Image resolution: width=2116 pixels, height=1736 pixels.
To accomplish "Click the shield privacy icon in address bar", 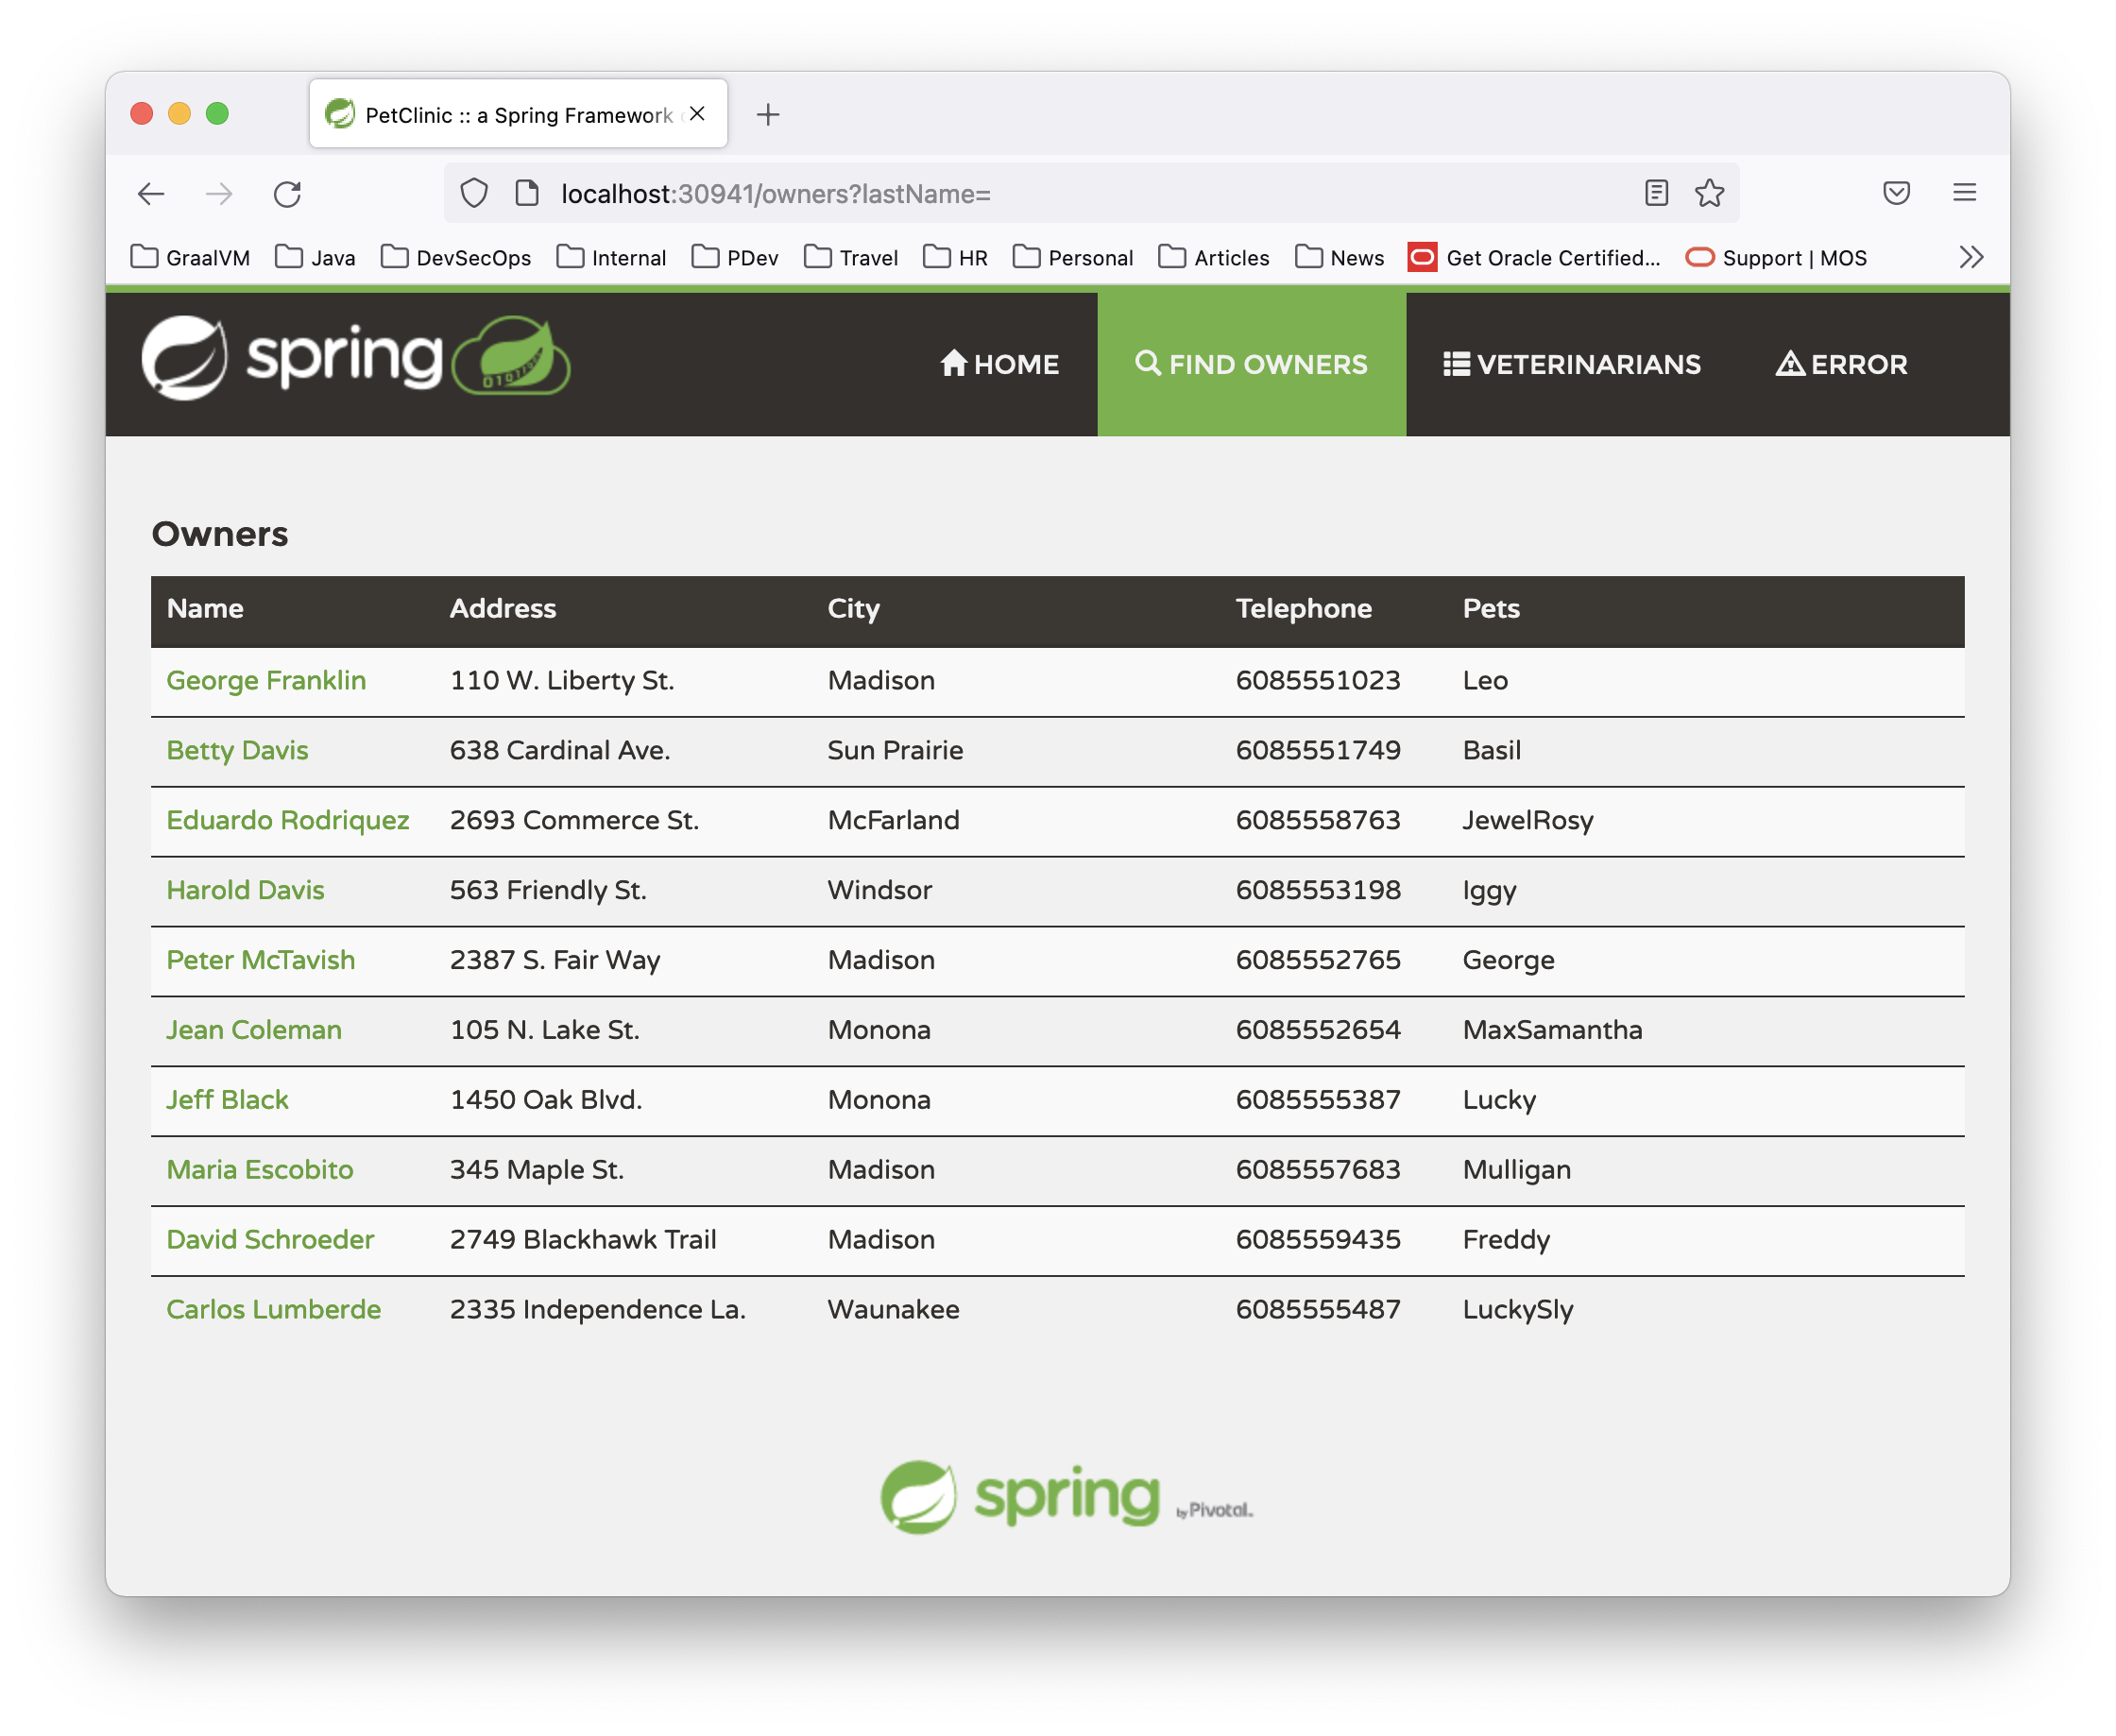I will (x=474, y=194).
